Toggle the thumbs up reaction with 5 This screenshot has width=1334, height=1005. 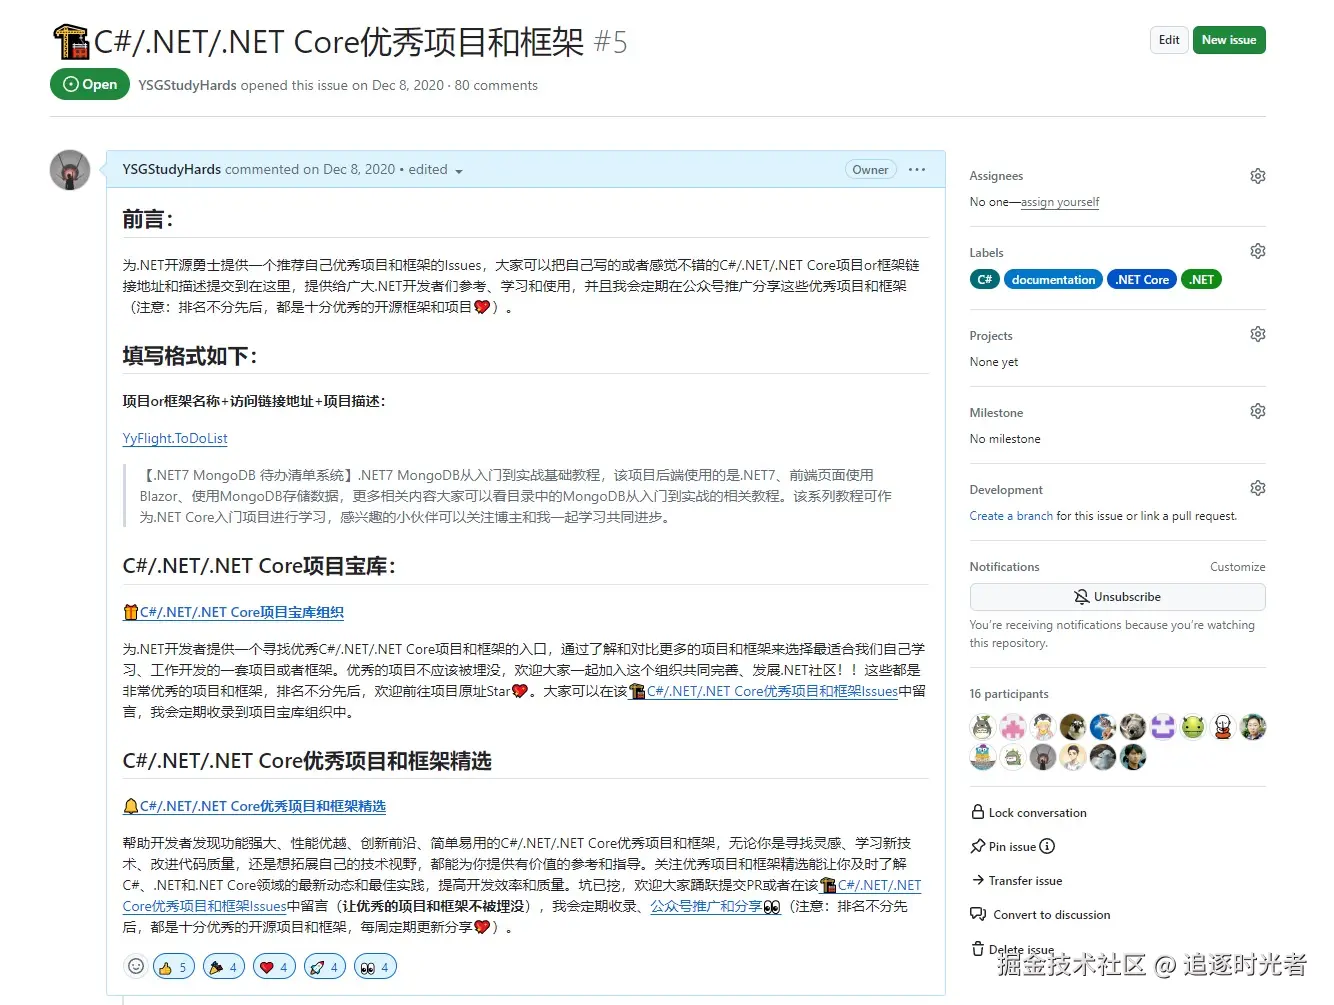coord(173,967)
